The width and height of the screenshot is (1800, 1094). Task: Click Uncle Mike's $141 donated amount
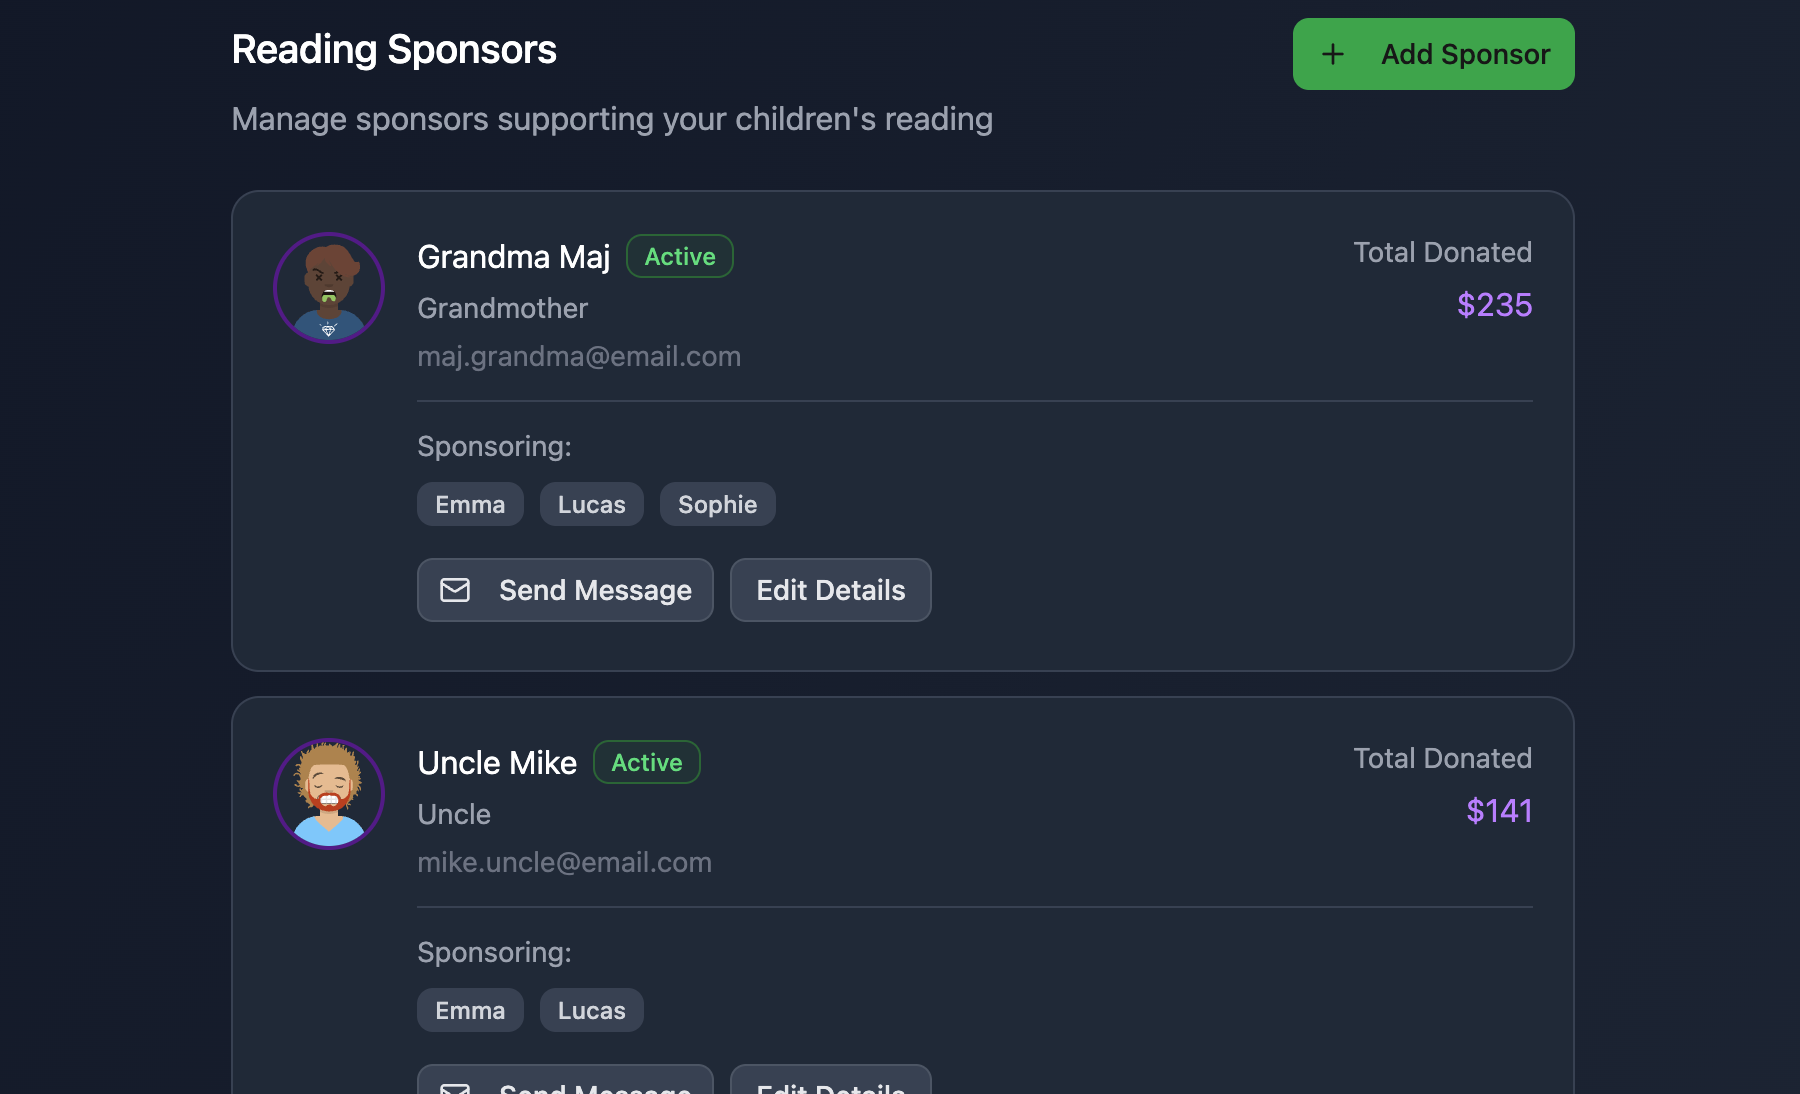(x=1498, y=810)
